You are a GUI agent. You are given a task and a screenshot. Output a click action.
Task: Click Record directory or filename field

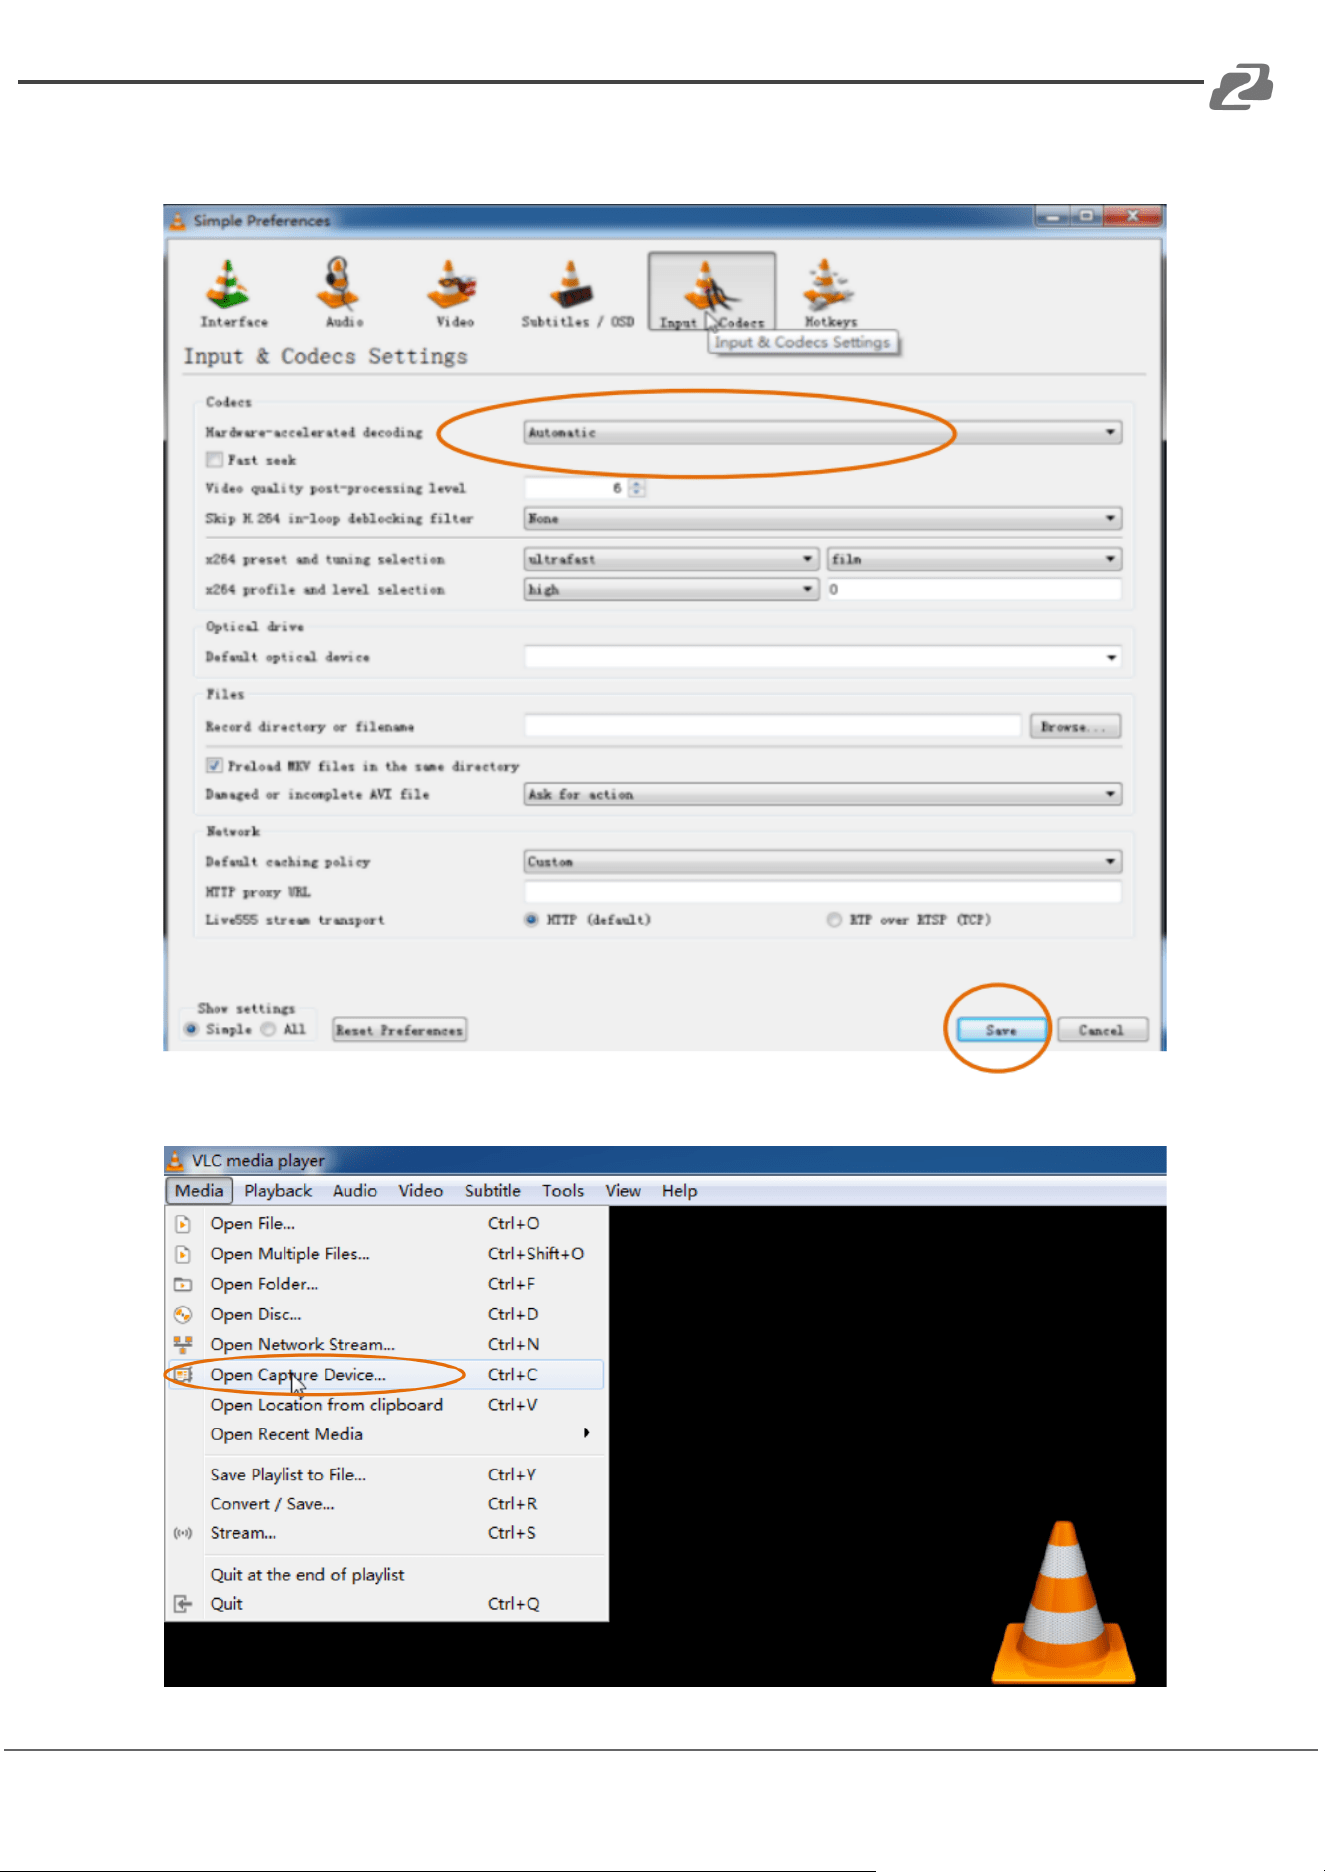[772, 726]
